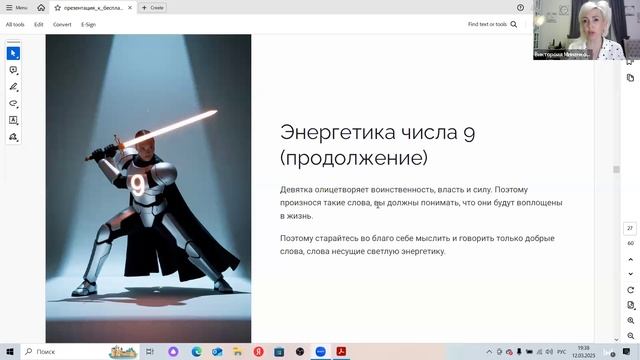This screenshot has height=360, width=640.
Task: Rotate the page clockwise
Action: coord(630,290)
